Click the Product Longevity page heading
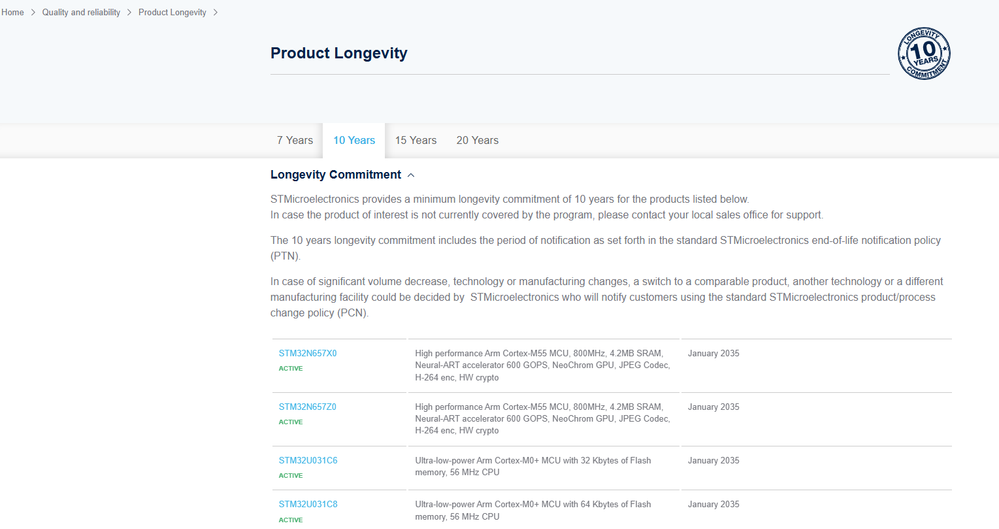Viewport: 999px width, 529px height. [339, 54]
